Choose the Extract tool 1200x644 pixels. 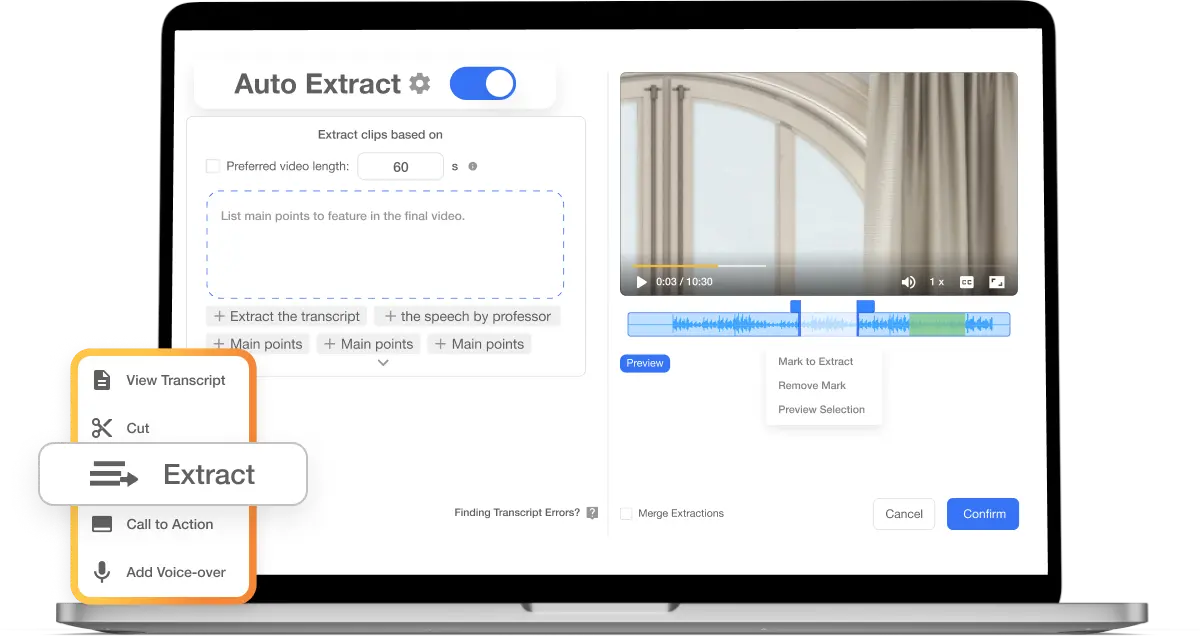click(x=173, y=474)
